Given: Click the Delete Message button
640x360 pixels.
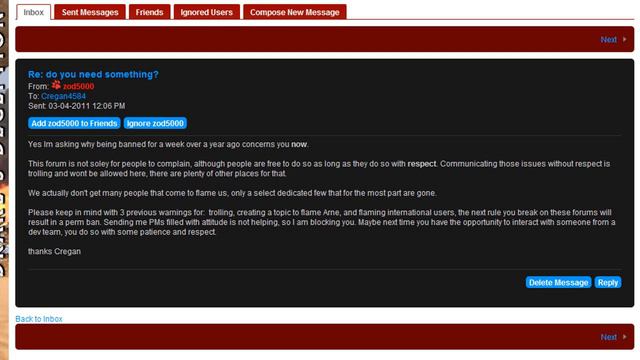Looking at the screenshot, I should [558, 282].
